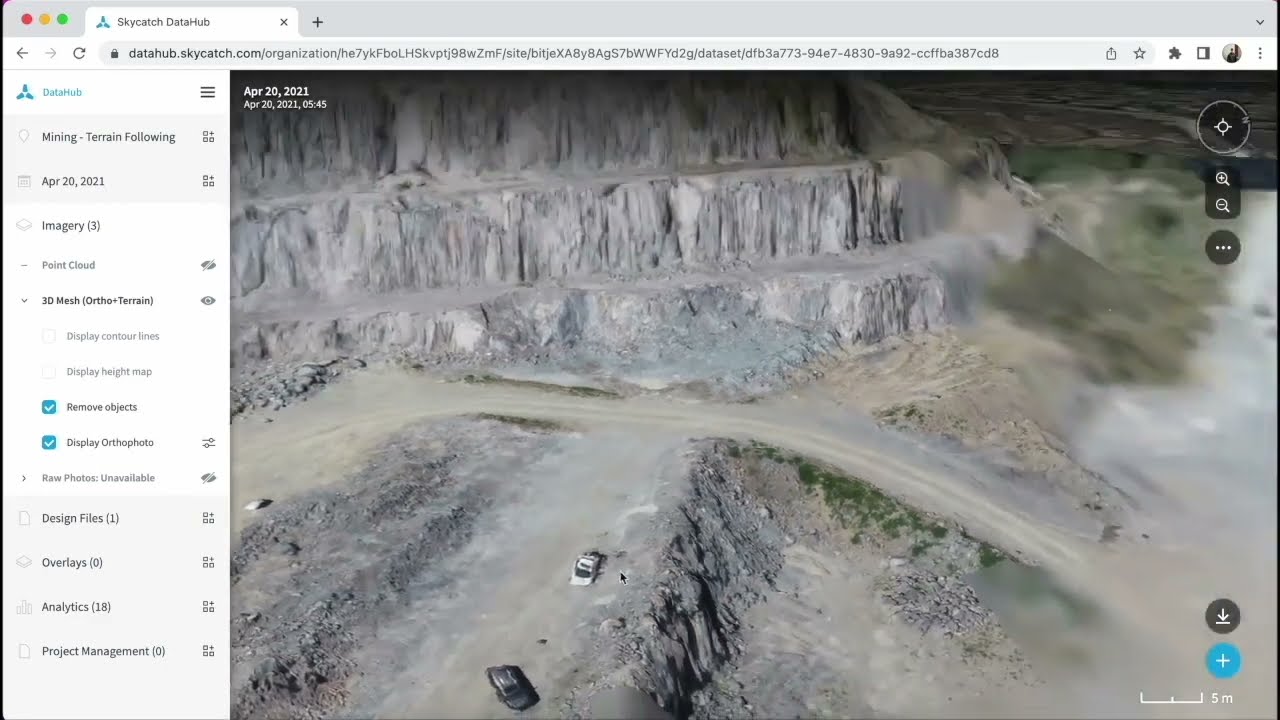1280x720 pixels.
Task: Expand the Point Cloud section
Action: pos(24,265)
